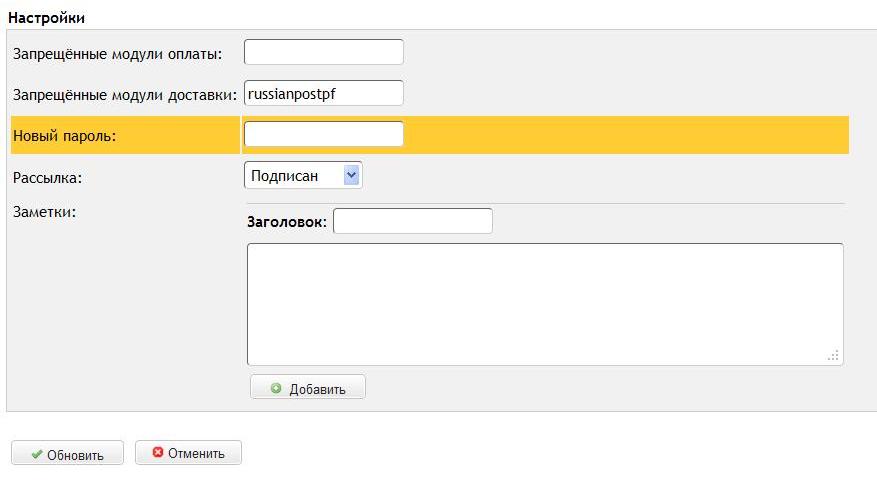Click the green plus icon on Добавить
This screenshot has width=877, height=494.
pos(277,389)
